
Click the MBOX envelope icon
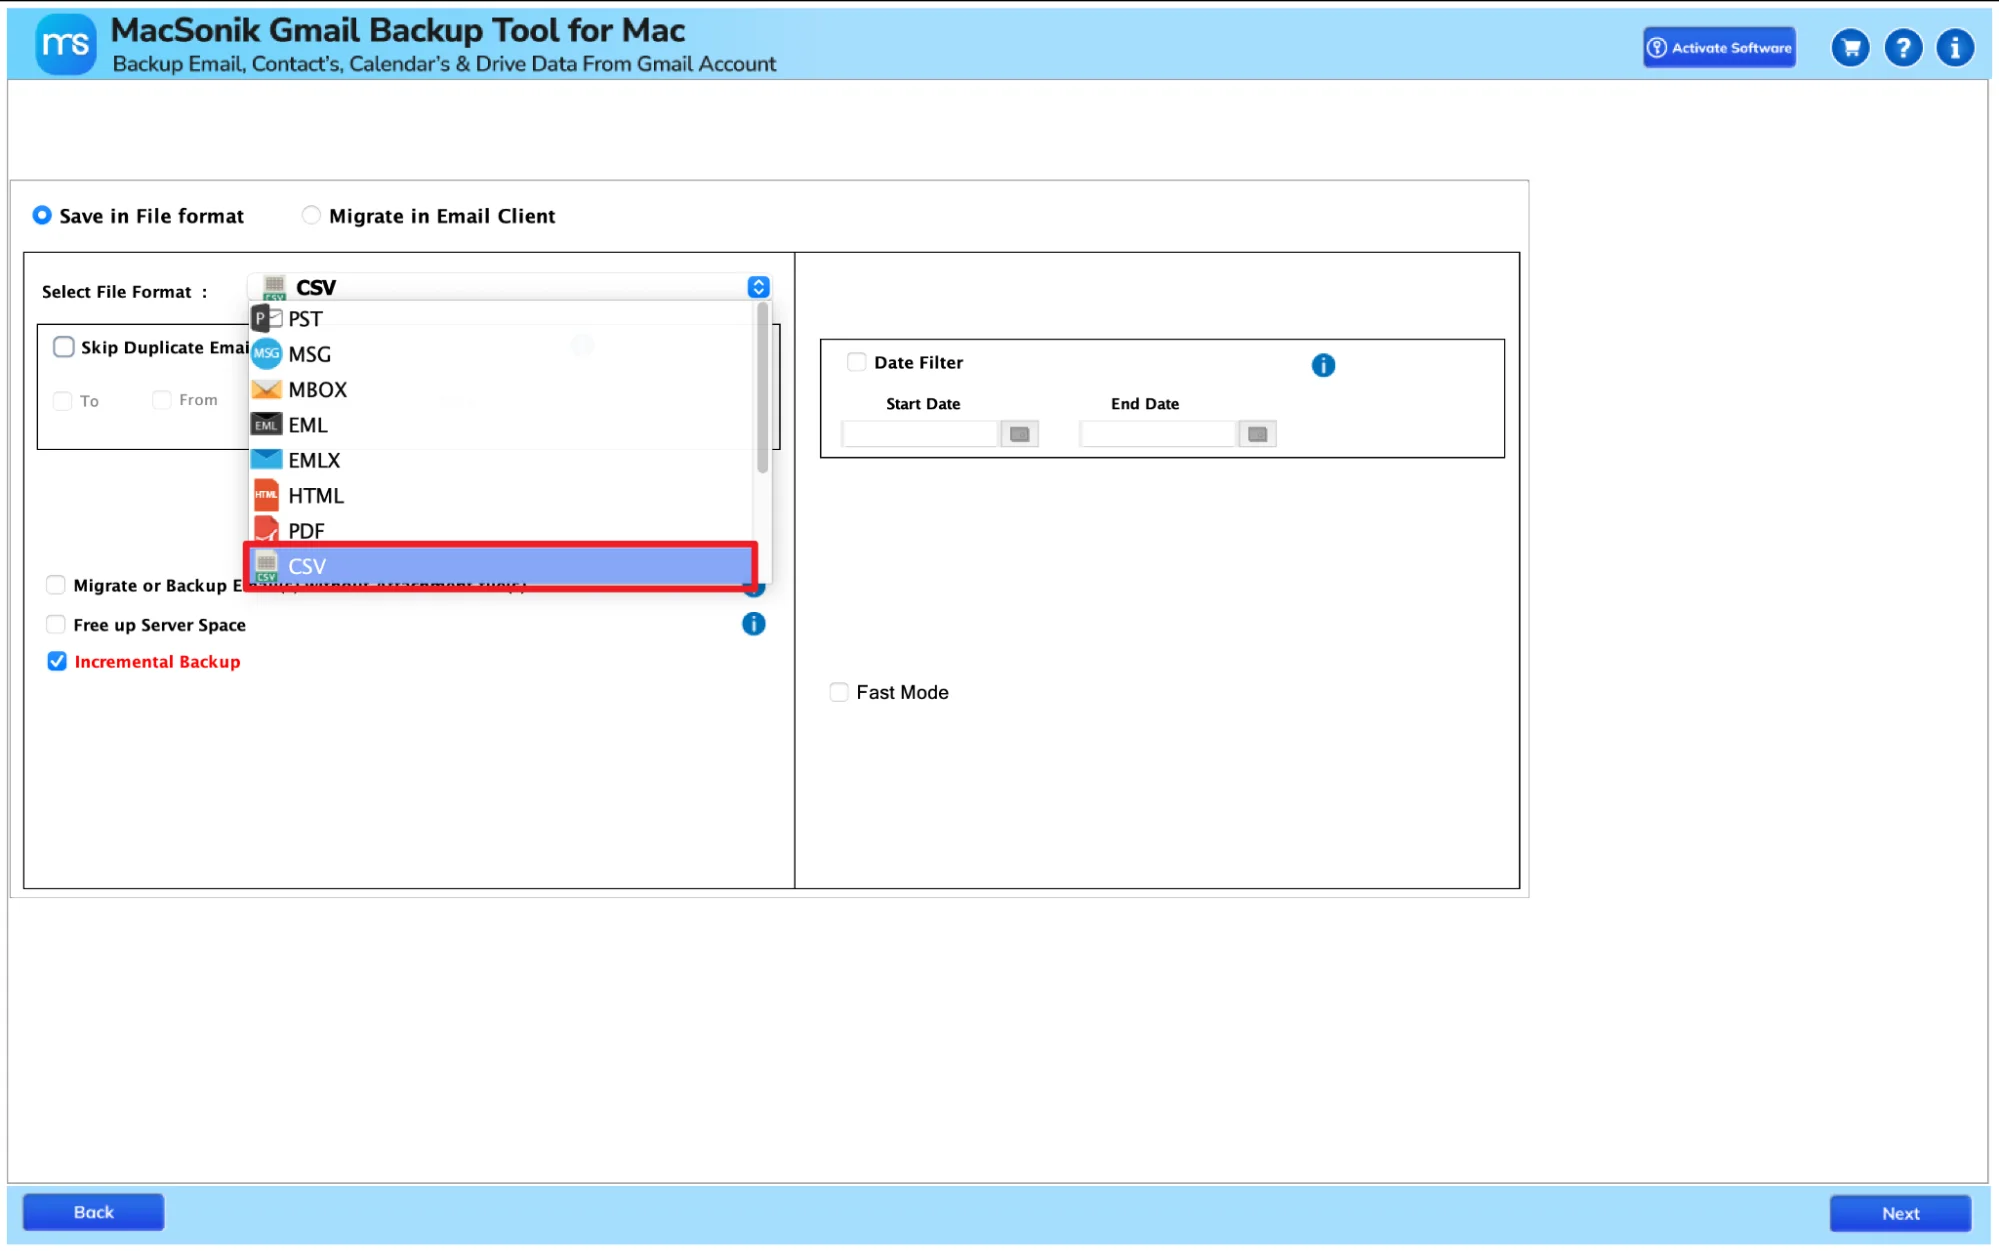[266, 389]
